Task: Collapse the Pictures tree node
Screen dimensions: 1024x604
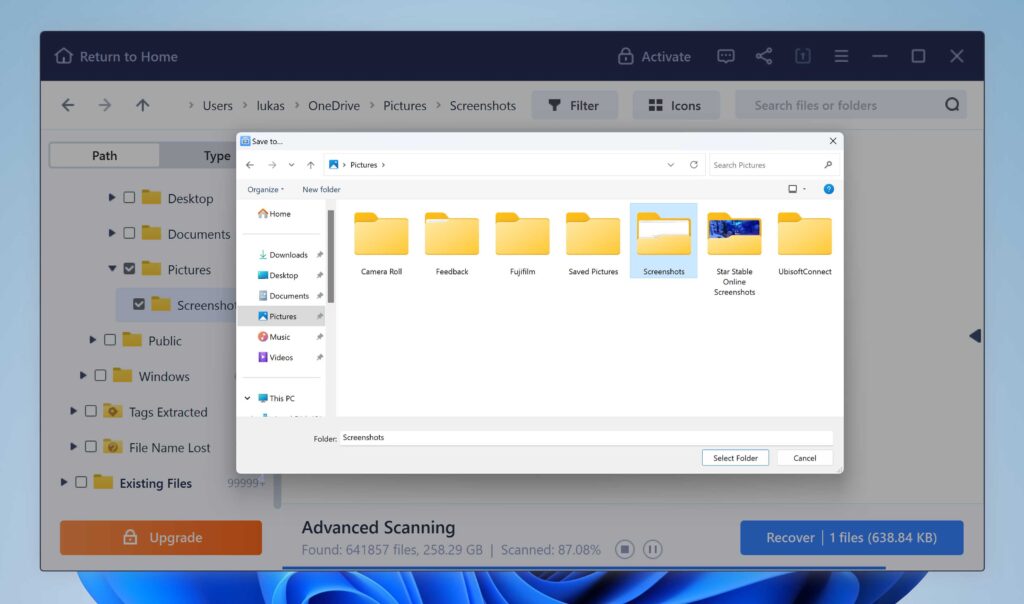Action: coord(112,269)
